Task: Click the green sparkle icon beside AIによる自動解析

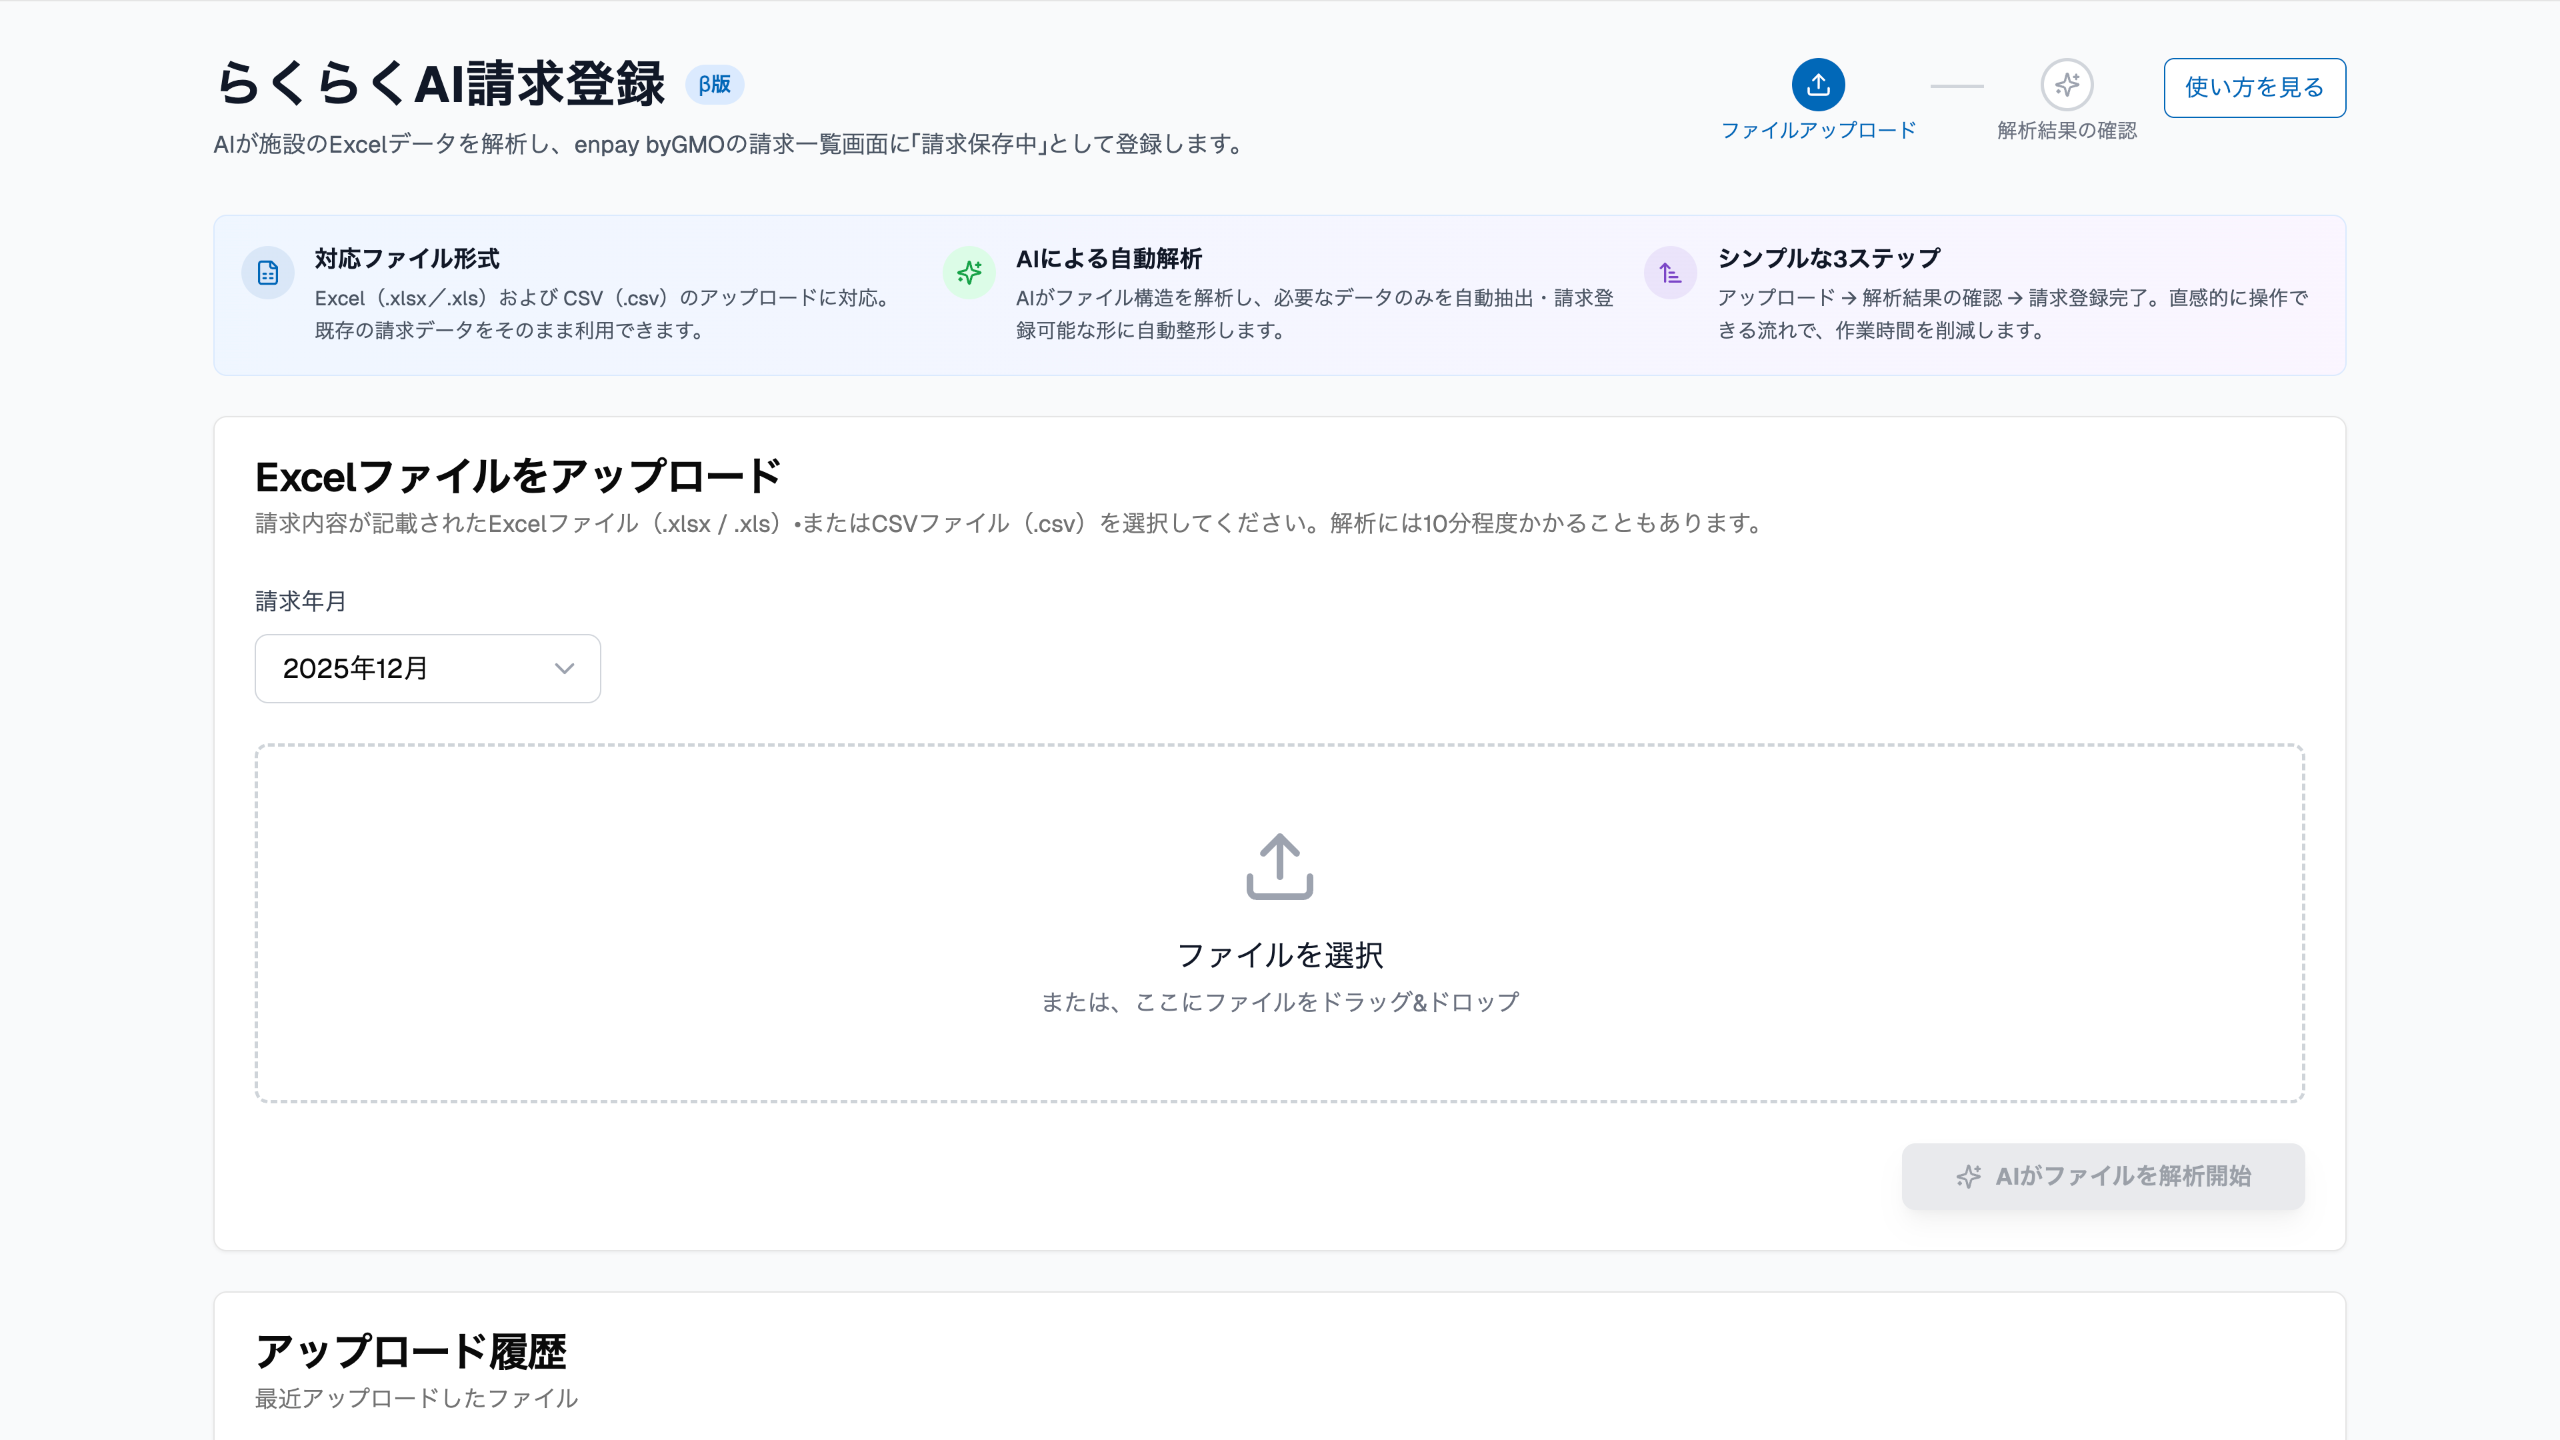Action: coord(969,273)
